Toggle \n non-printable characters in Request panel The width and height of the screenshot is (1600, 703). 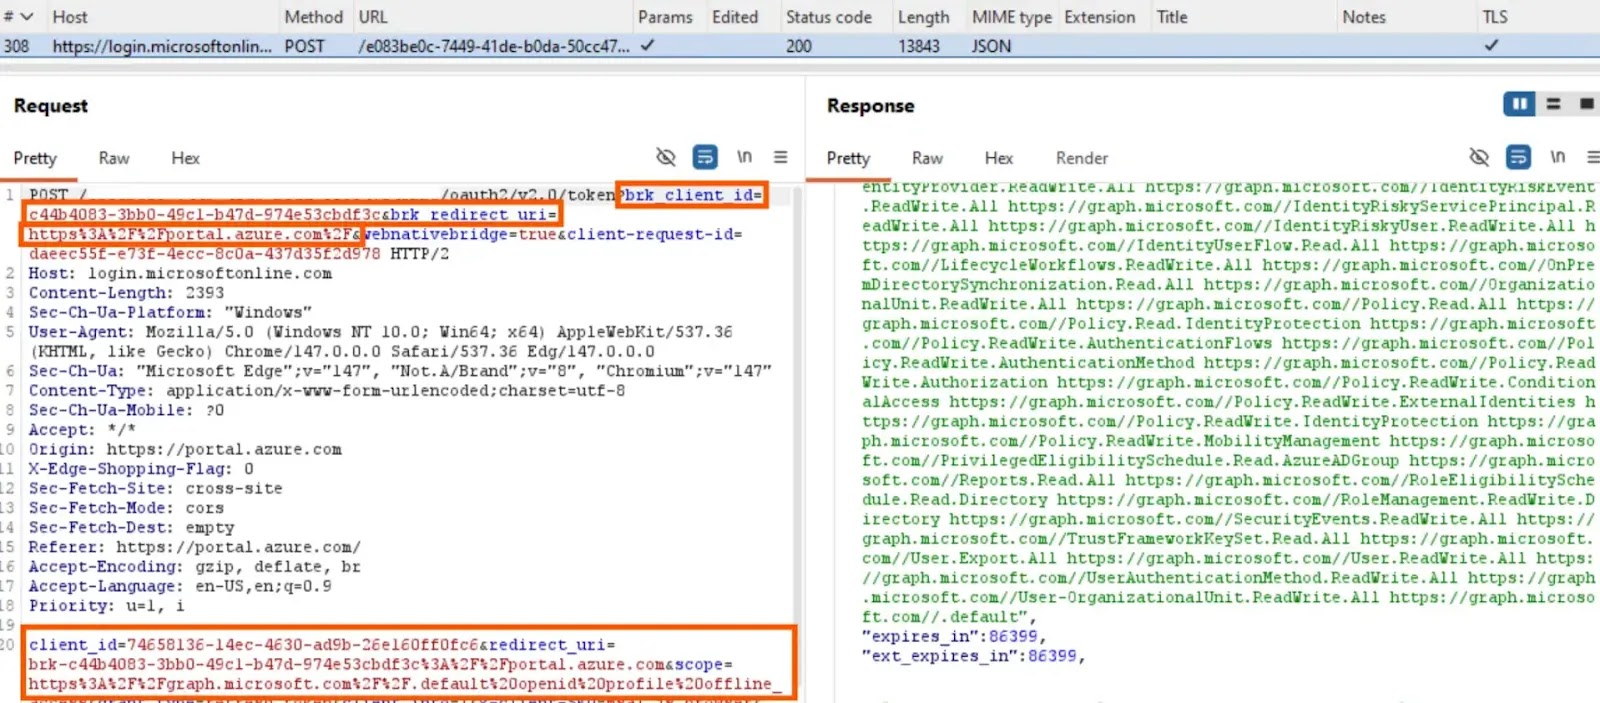tap(744, 157)
